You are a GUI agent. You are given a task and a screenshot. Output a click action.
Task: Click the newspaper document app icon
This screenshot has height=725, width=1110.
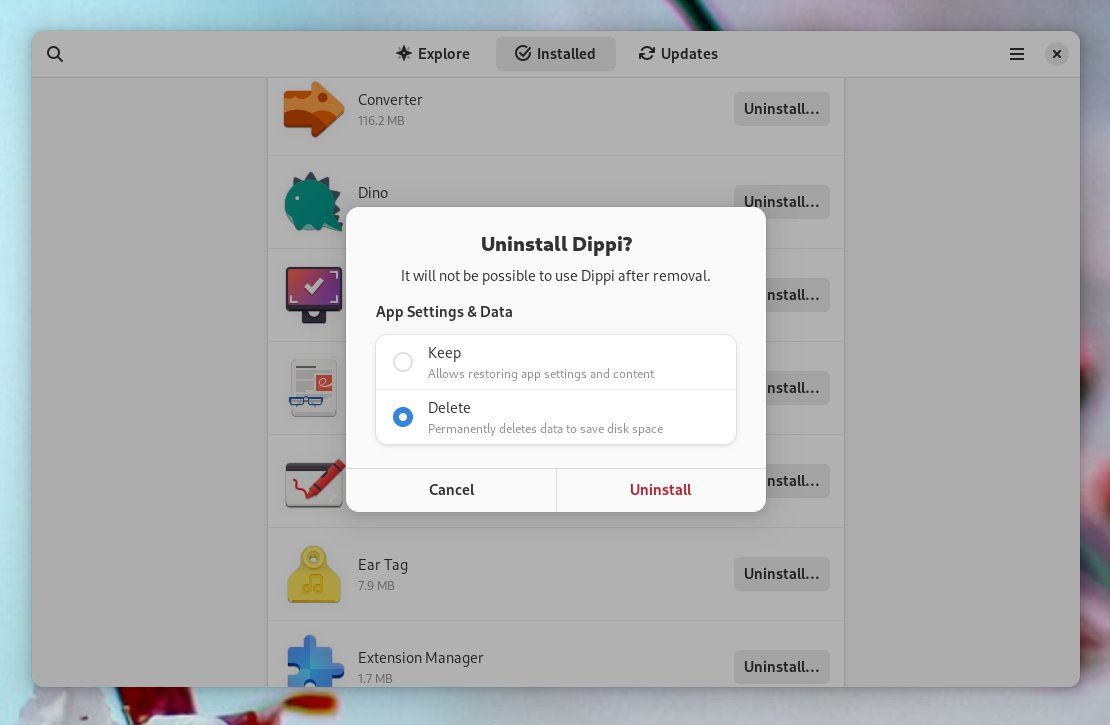314,388
